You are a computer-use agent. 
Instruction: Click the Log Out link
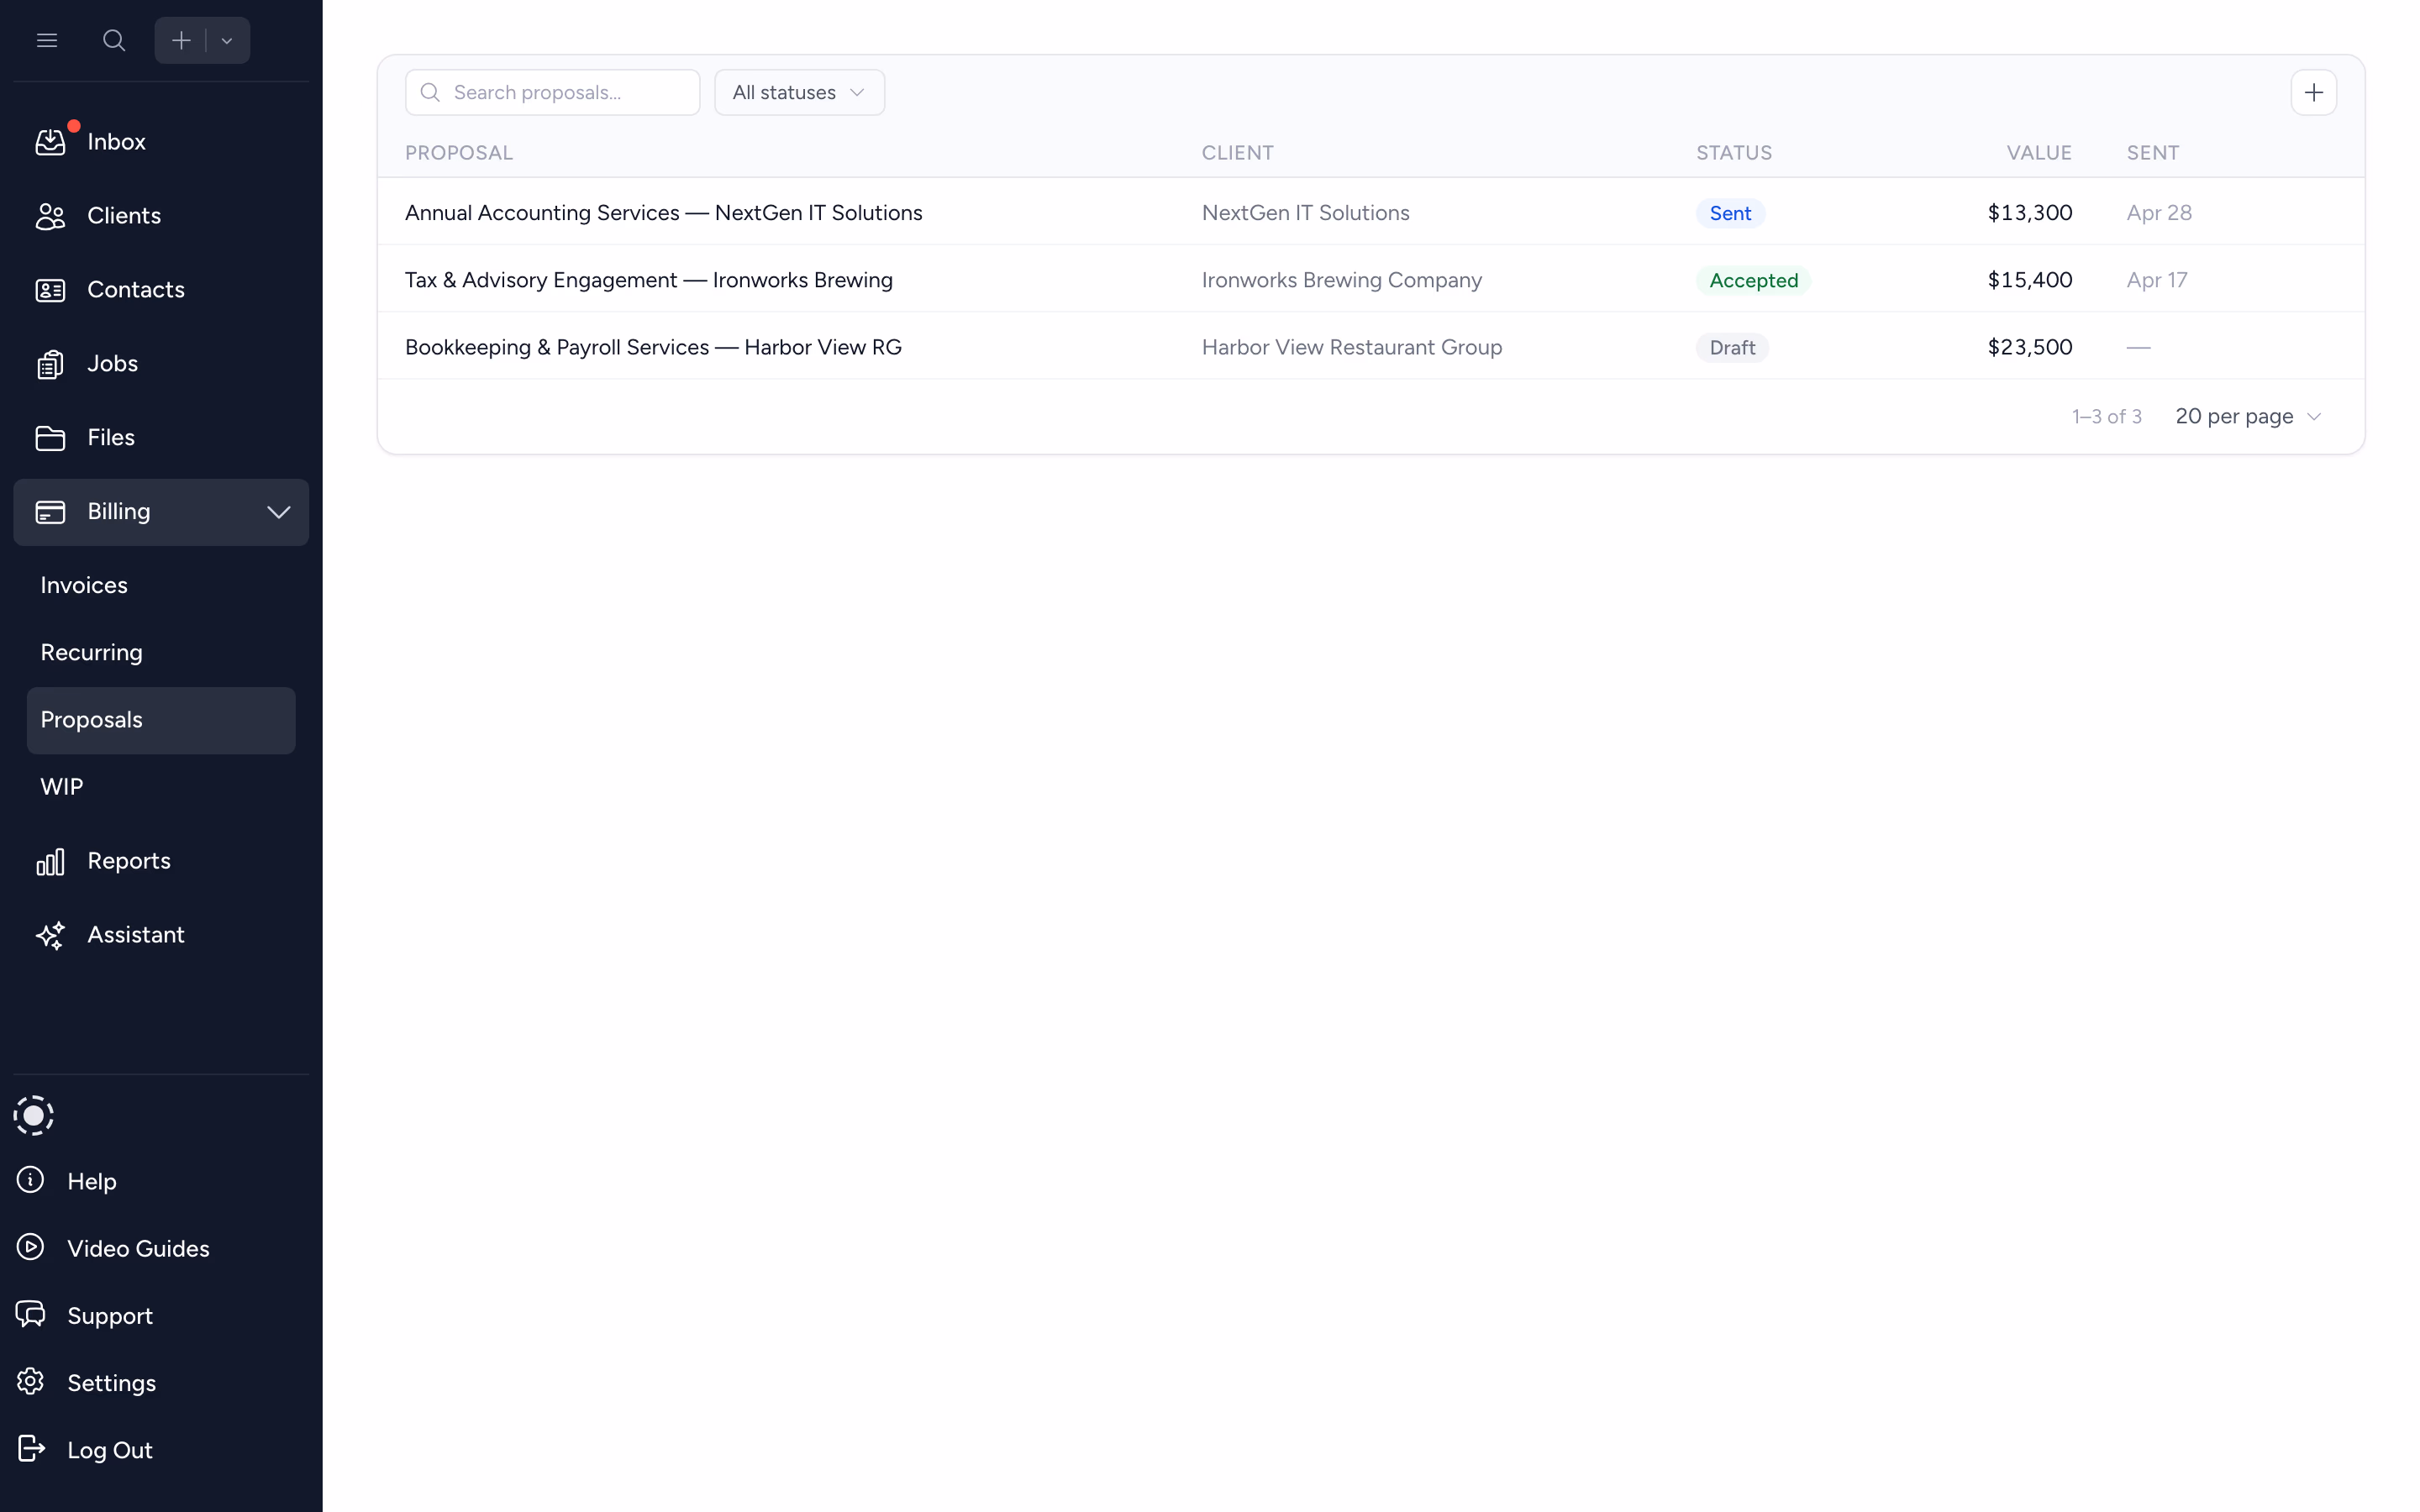point(110,1450)
